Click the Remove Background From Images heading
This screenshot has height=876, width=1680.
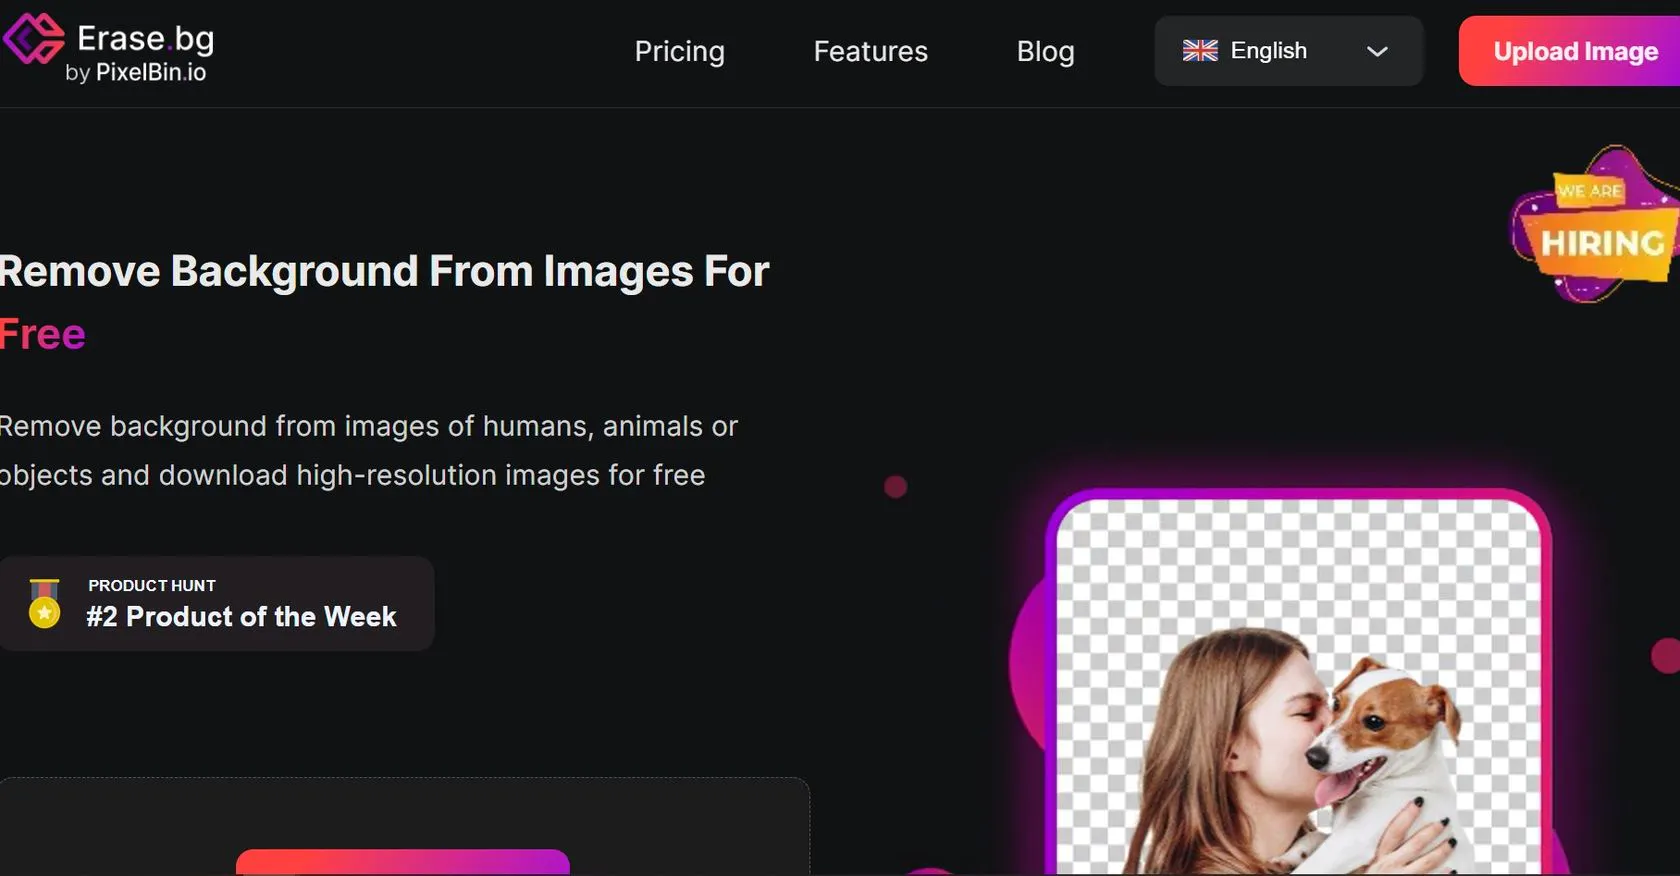click(x=384, y=272)
